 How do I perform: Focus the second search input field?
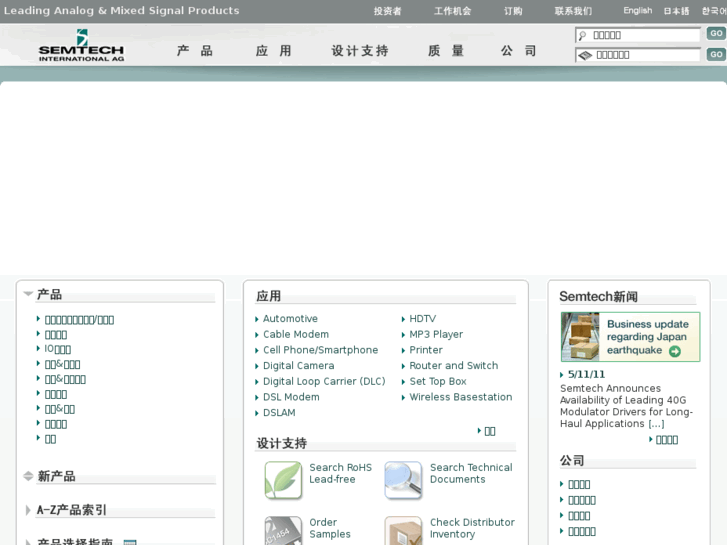638,55
